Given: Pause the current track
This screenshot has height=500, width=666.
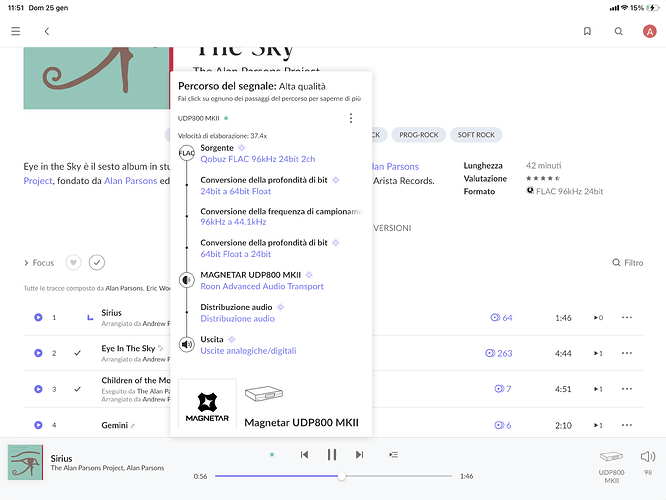Looking at the screenshot, I should pos(331,454).
